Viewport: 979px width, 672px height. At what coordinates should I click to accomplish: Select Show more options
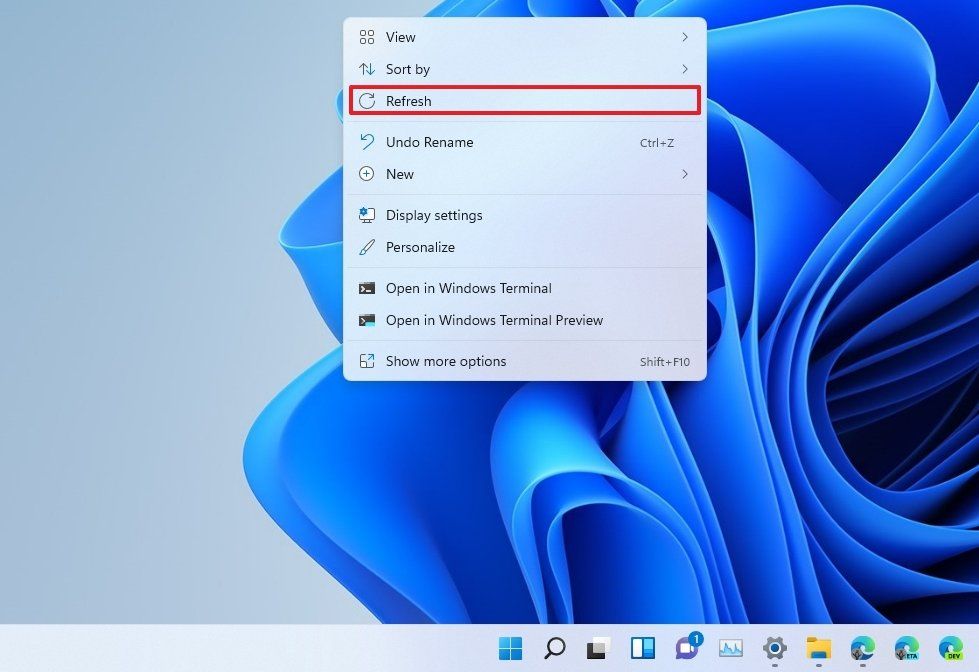pos(445,361)
